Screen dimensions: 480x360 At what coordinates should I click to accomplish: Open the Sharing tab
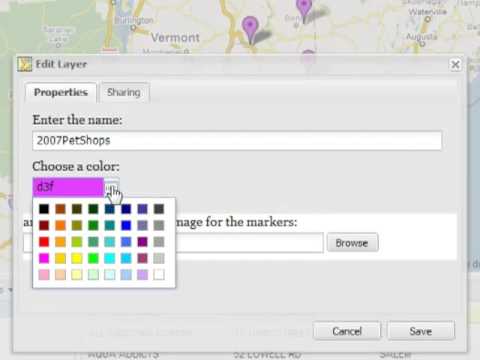click(x=124, y=92)
